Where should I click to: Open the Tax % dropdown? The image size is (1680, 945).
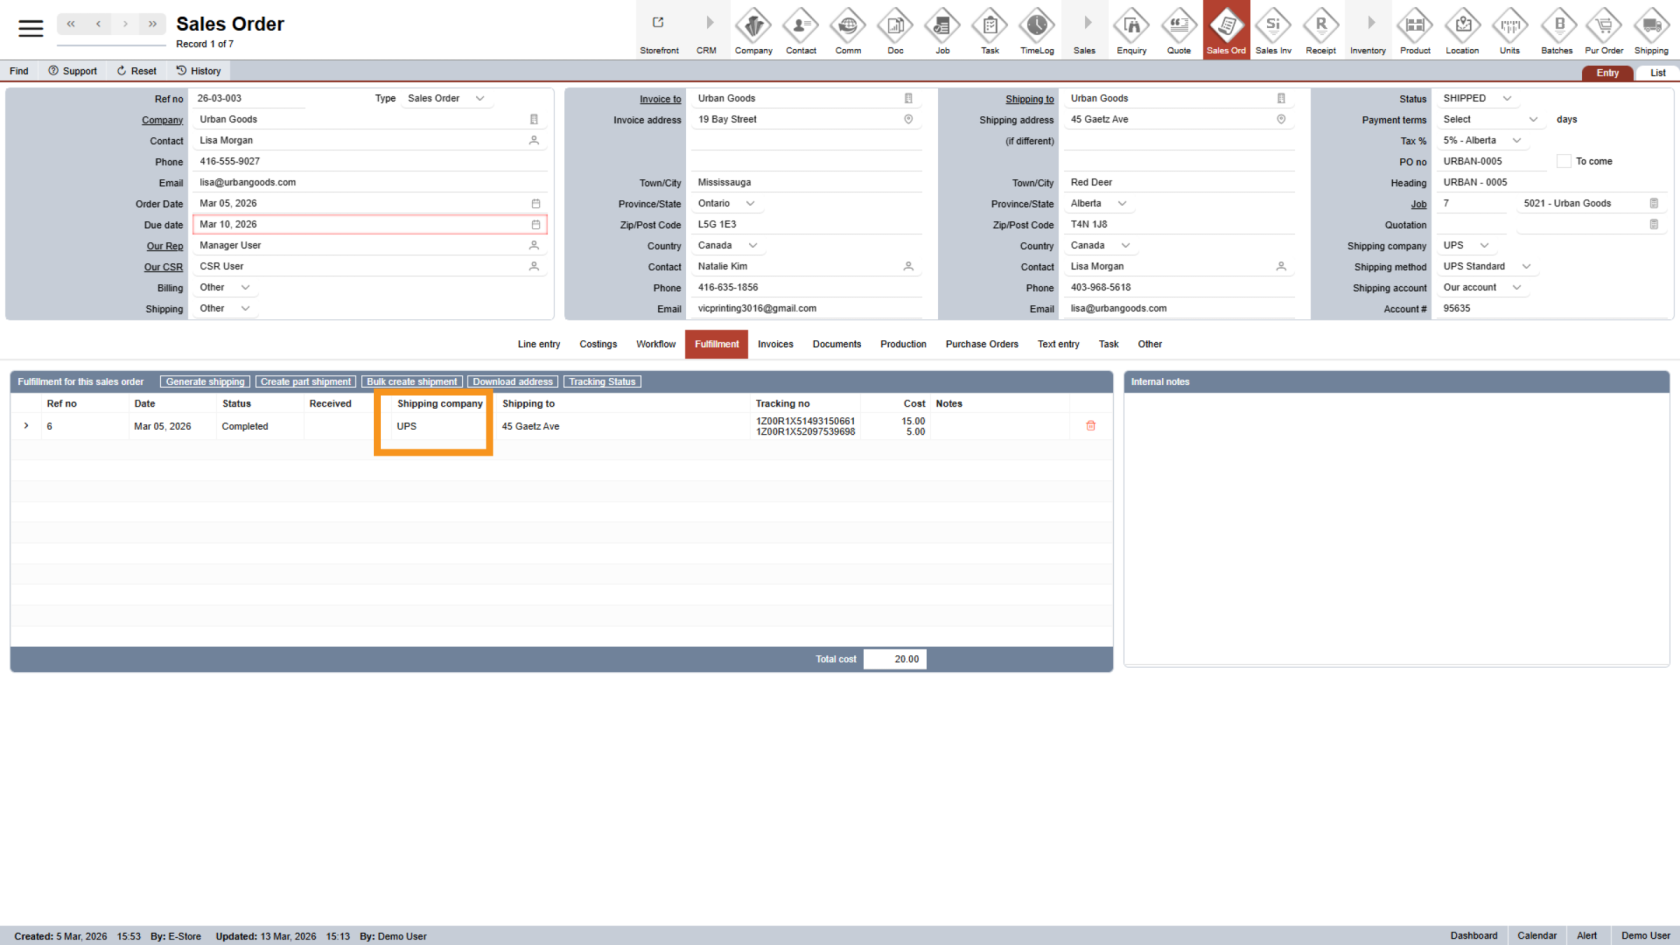pos(1516,141)
